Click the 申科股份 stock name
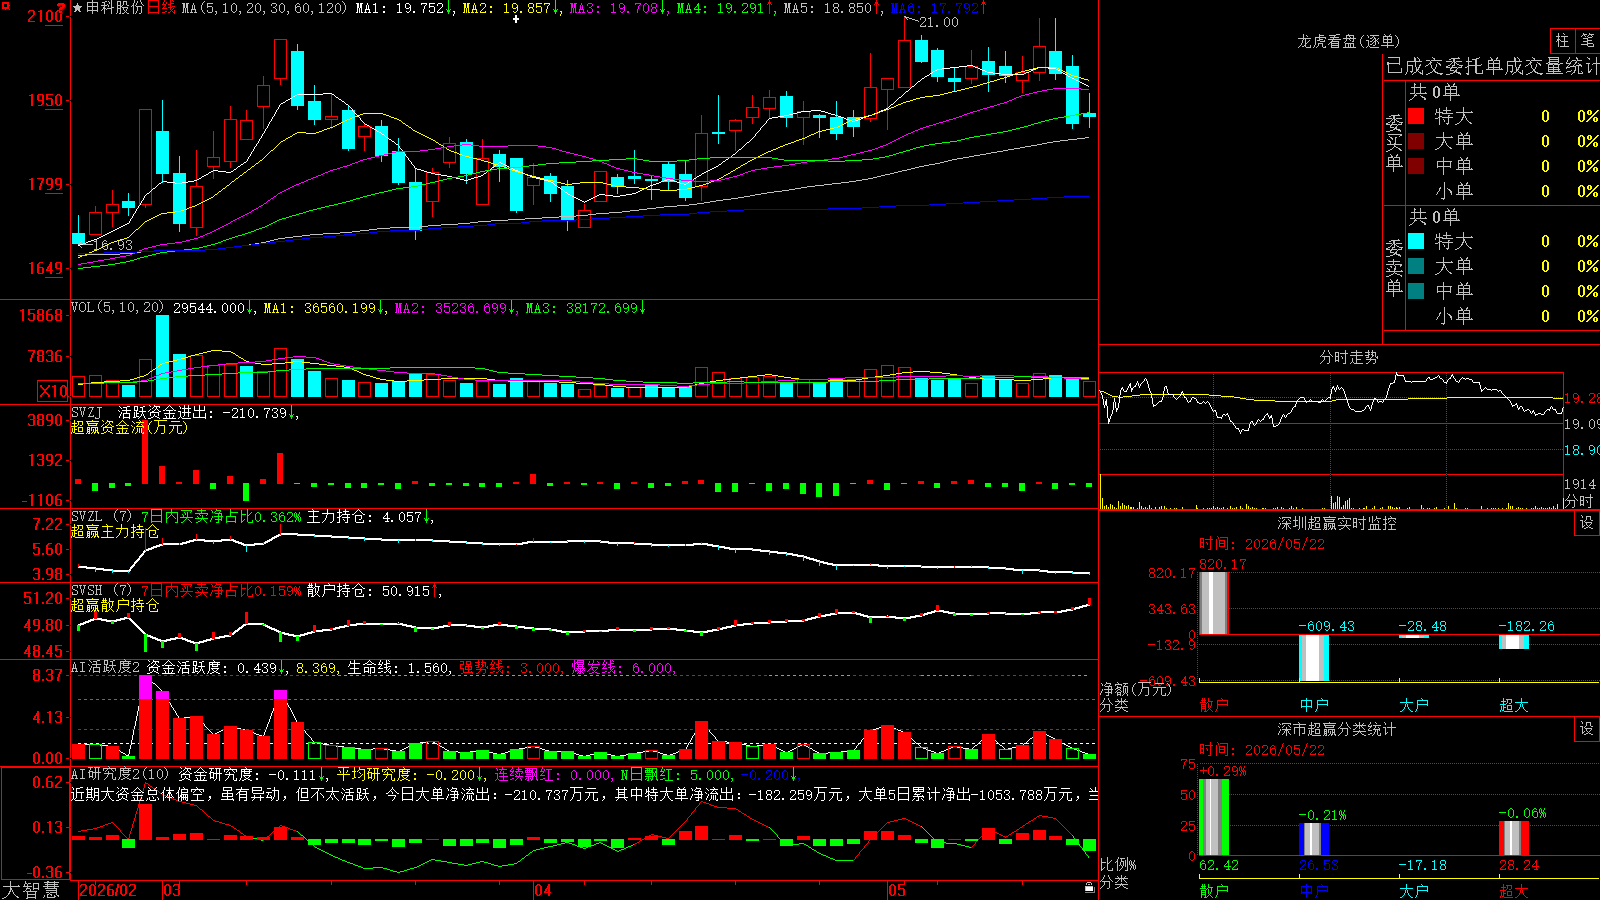The width and height of the screenshot is (1600, 900). tap(115, 8)
